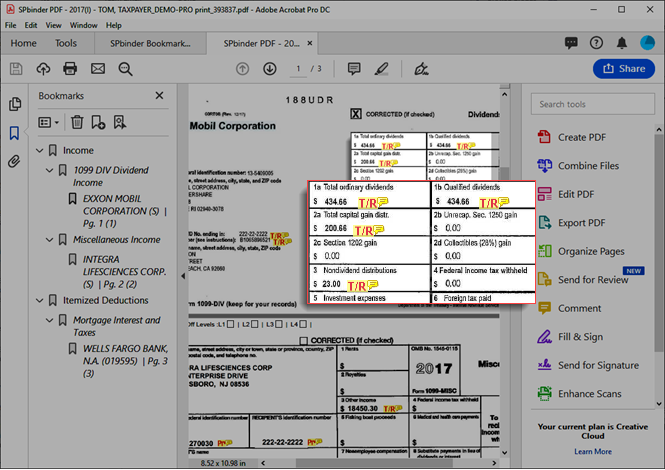The width and height of the screenshot is (665, 470).
Task: Click the Share button
Action: click(x=624, y=68)
